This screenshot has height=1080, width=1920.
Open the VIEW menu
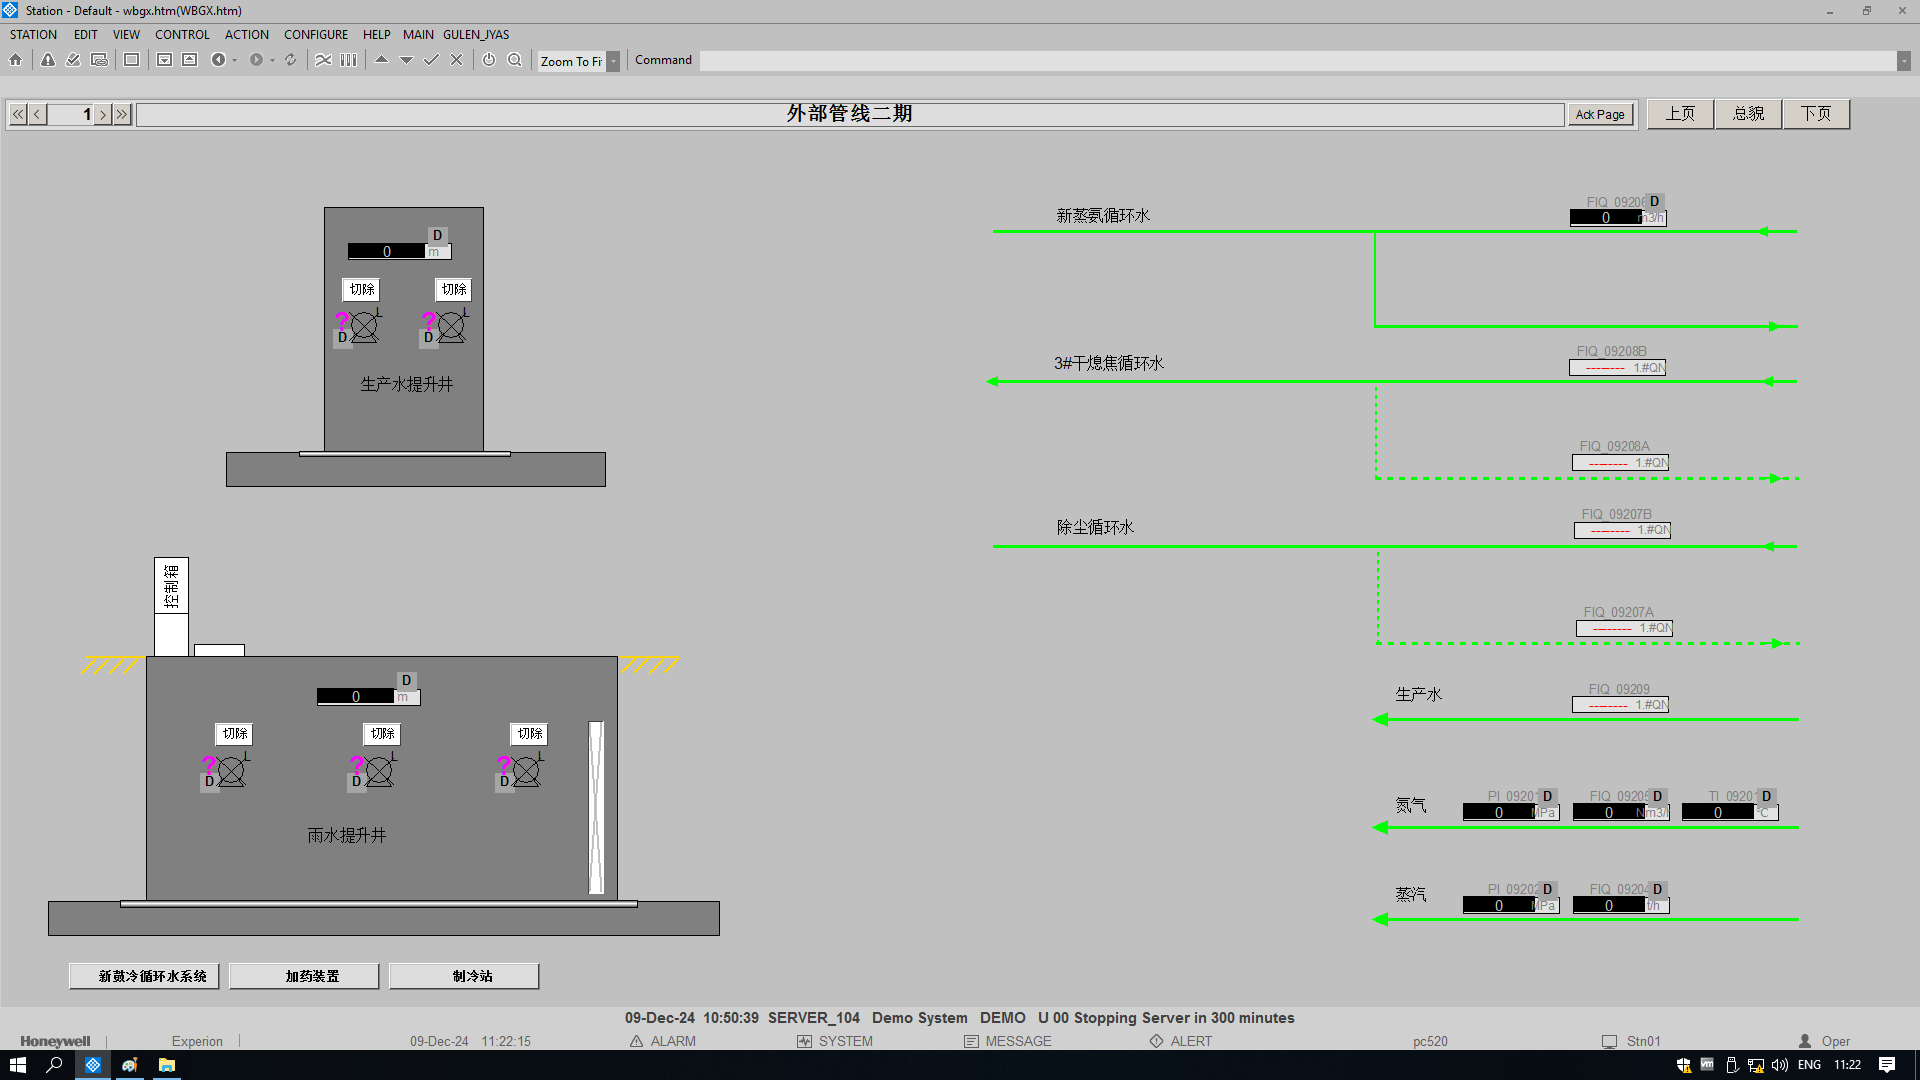click(x=126, y=34)
